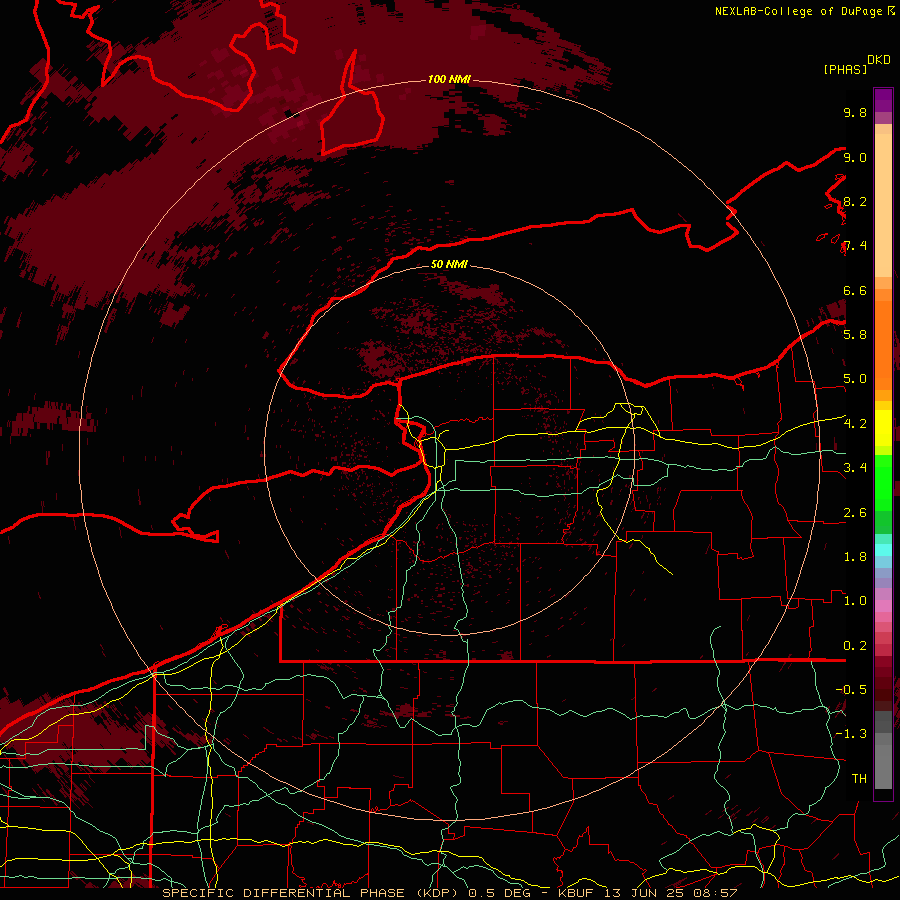Screen dimensions: 900x900
Task: Click the TH legend label
Action: click(859, 779)
